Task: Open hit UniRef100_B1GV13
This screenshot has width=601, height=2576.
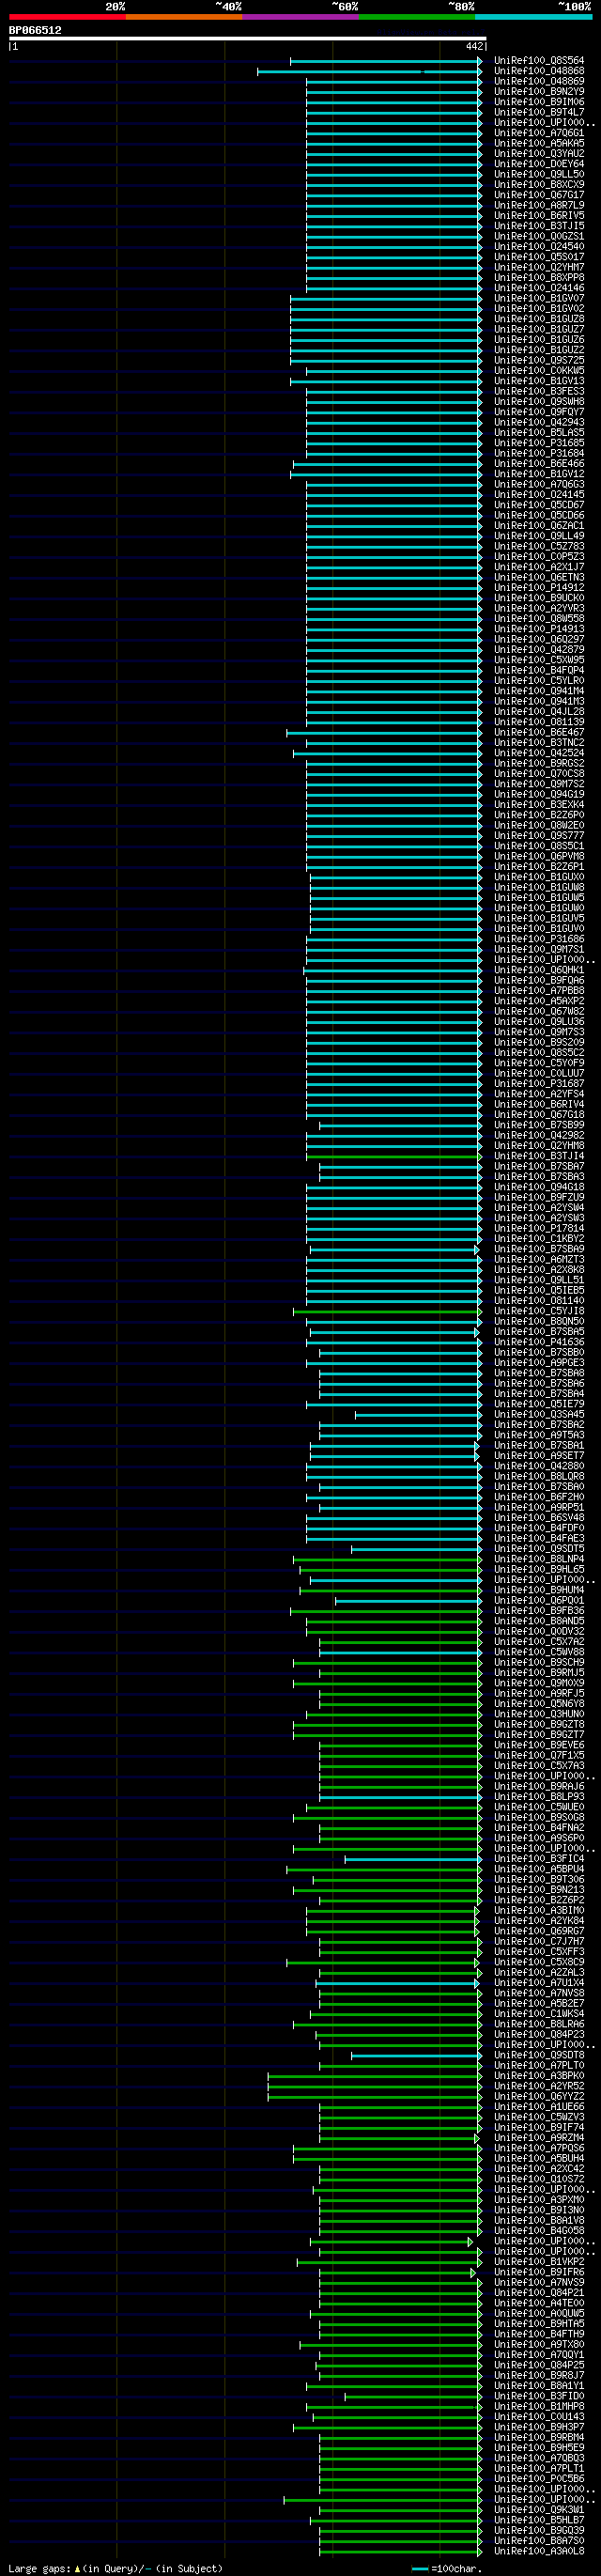Action: tap(539, 381)
